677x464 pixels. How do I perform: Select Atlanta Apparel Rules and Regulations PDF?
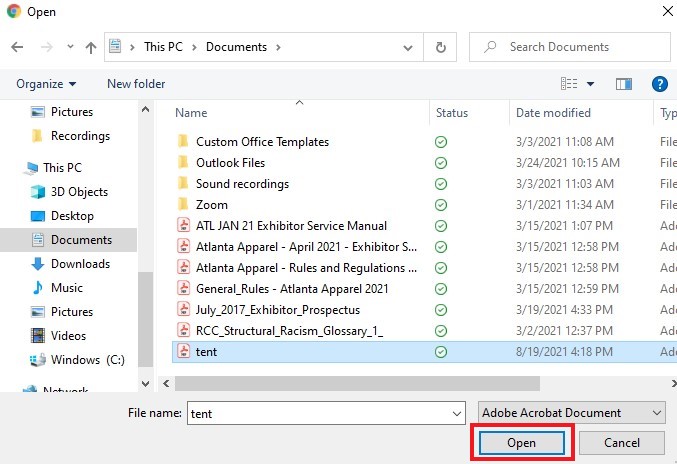(307, 268)
